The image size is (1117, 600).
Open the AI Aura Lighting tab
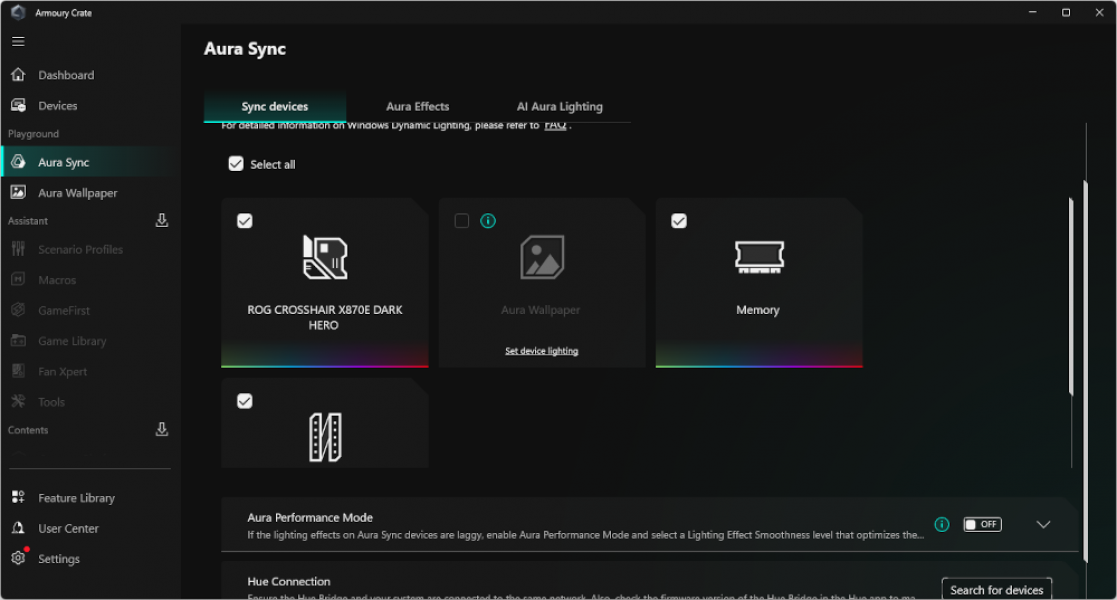pyautogui.click(x=560, y=107)
